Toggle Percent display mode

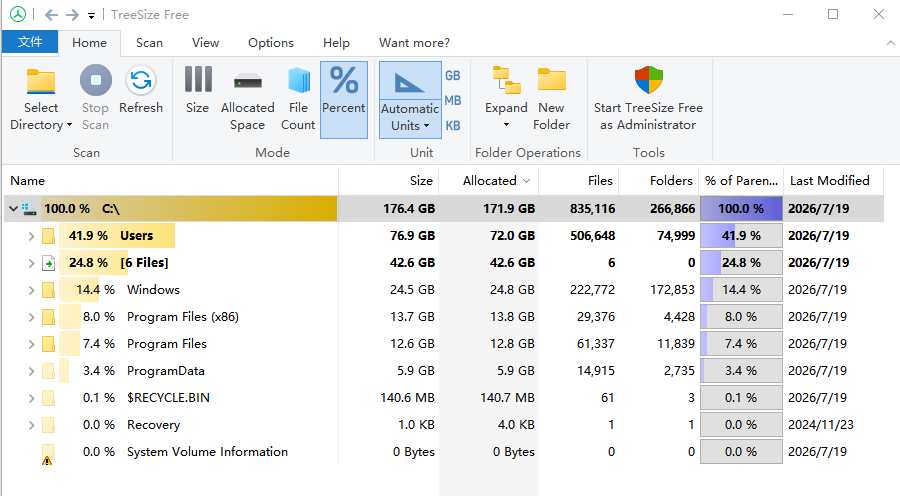344,100
